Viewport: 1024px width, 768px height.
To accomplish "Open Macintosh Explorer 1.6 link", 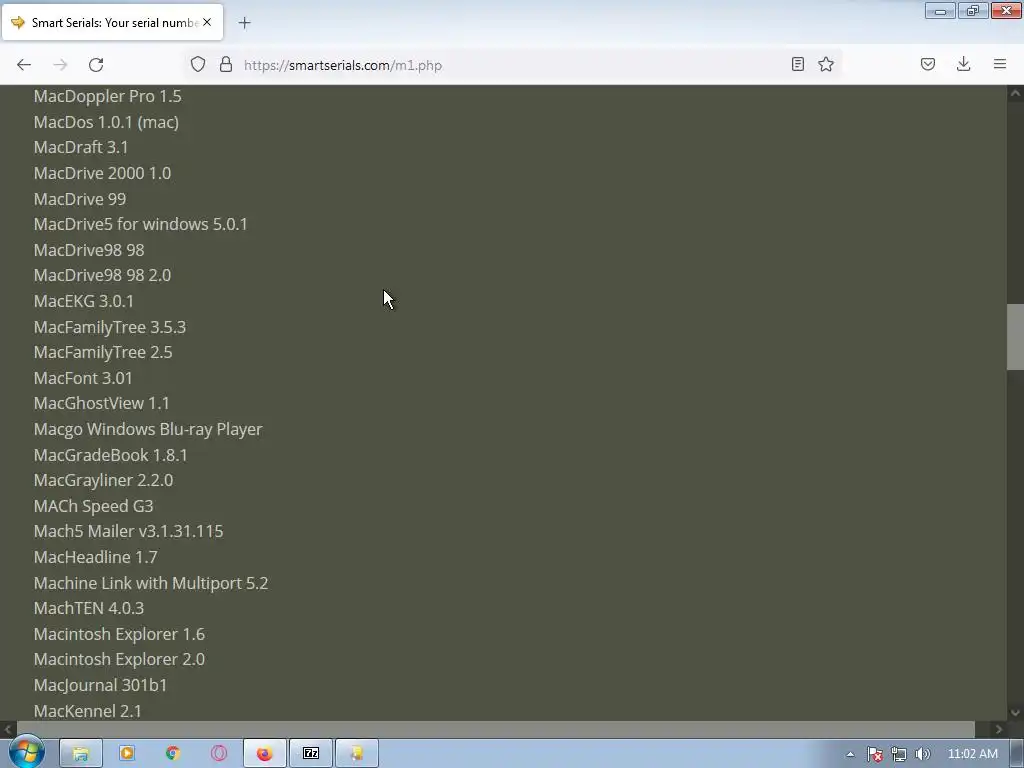I will 120,634.
